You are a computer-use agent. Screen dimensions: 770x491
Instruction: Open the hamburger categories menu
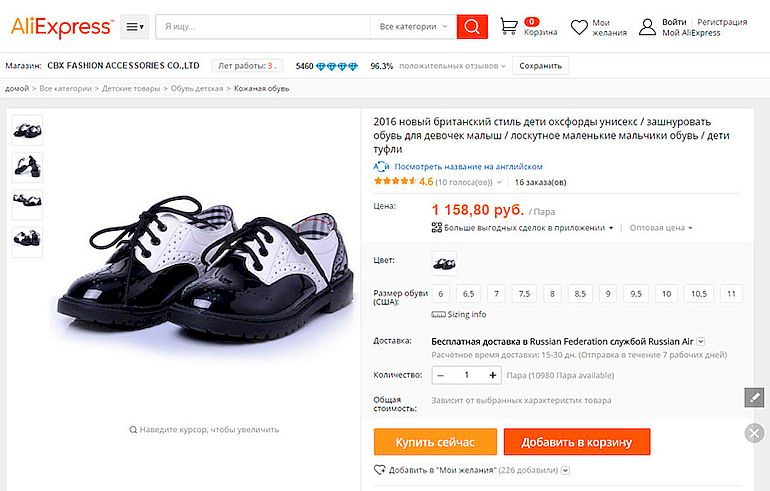134,27
